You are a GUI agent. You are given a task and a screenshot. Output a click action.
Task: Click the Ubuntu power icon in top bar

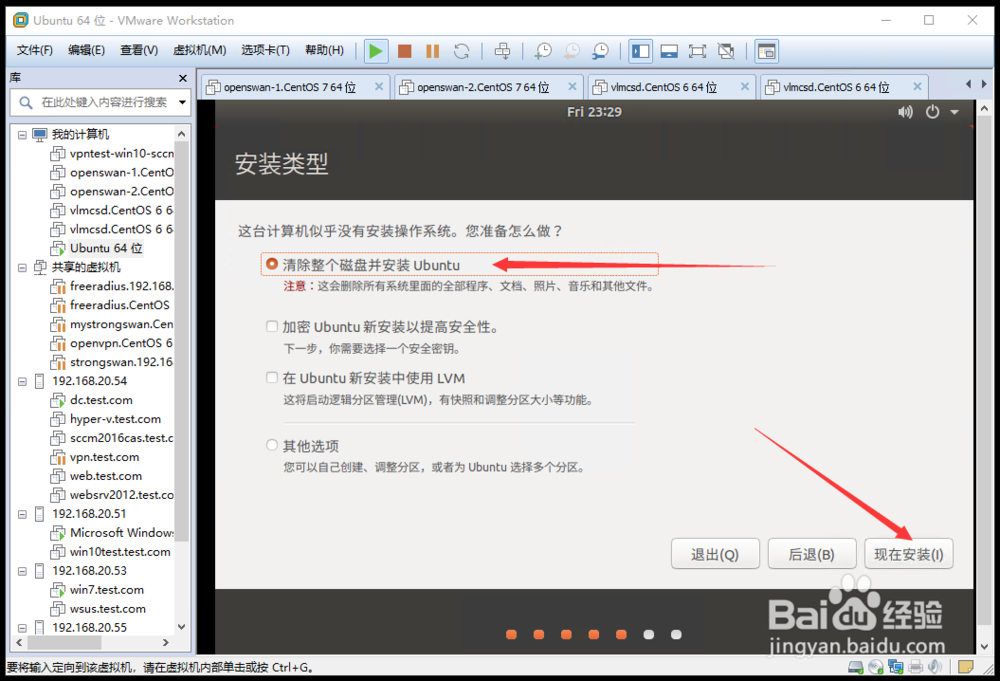(932, 112)
